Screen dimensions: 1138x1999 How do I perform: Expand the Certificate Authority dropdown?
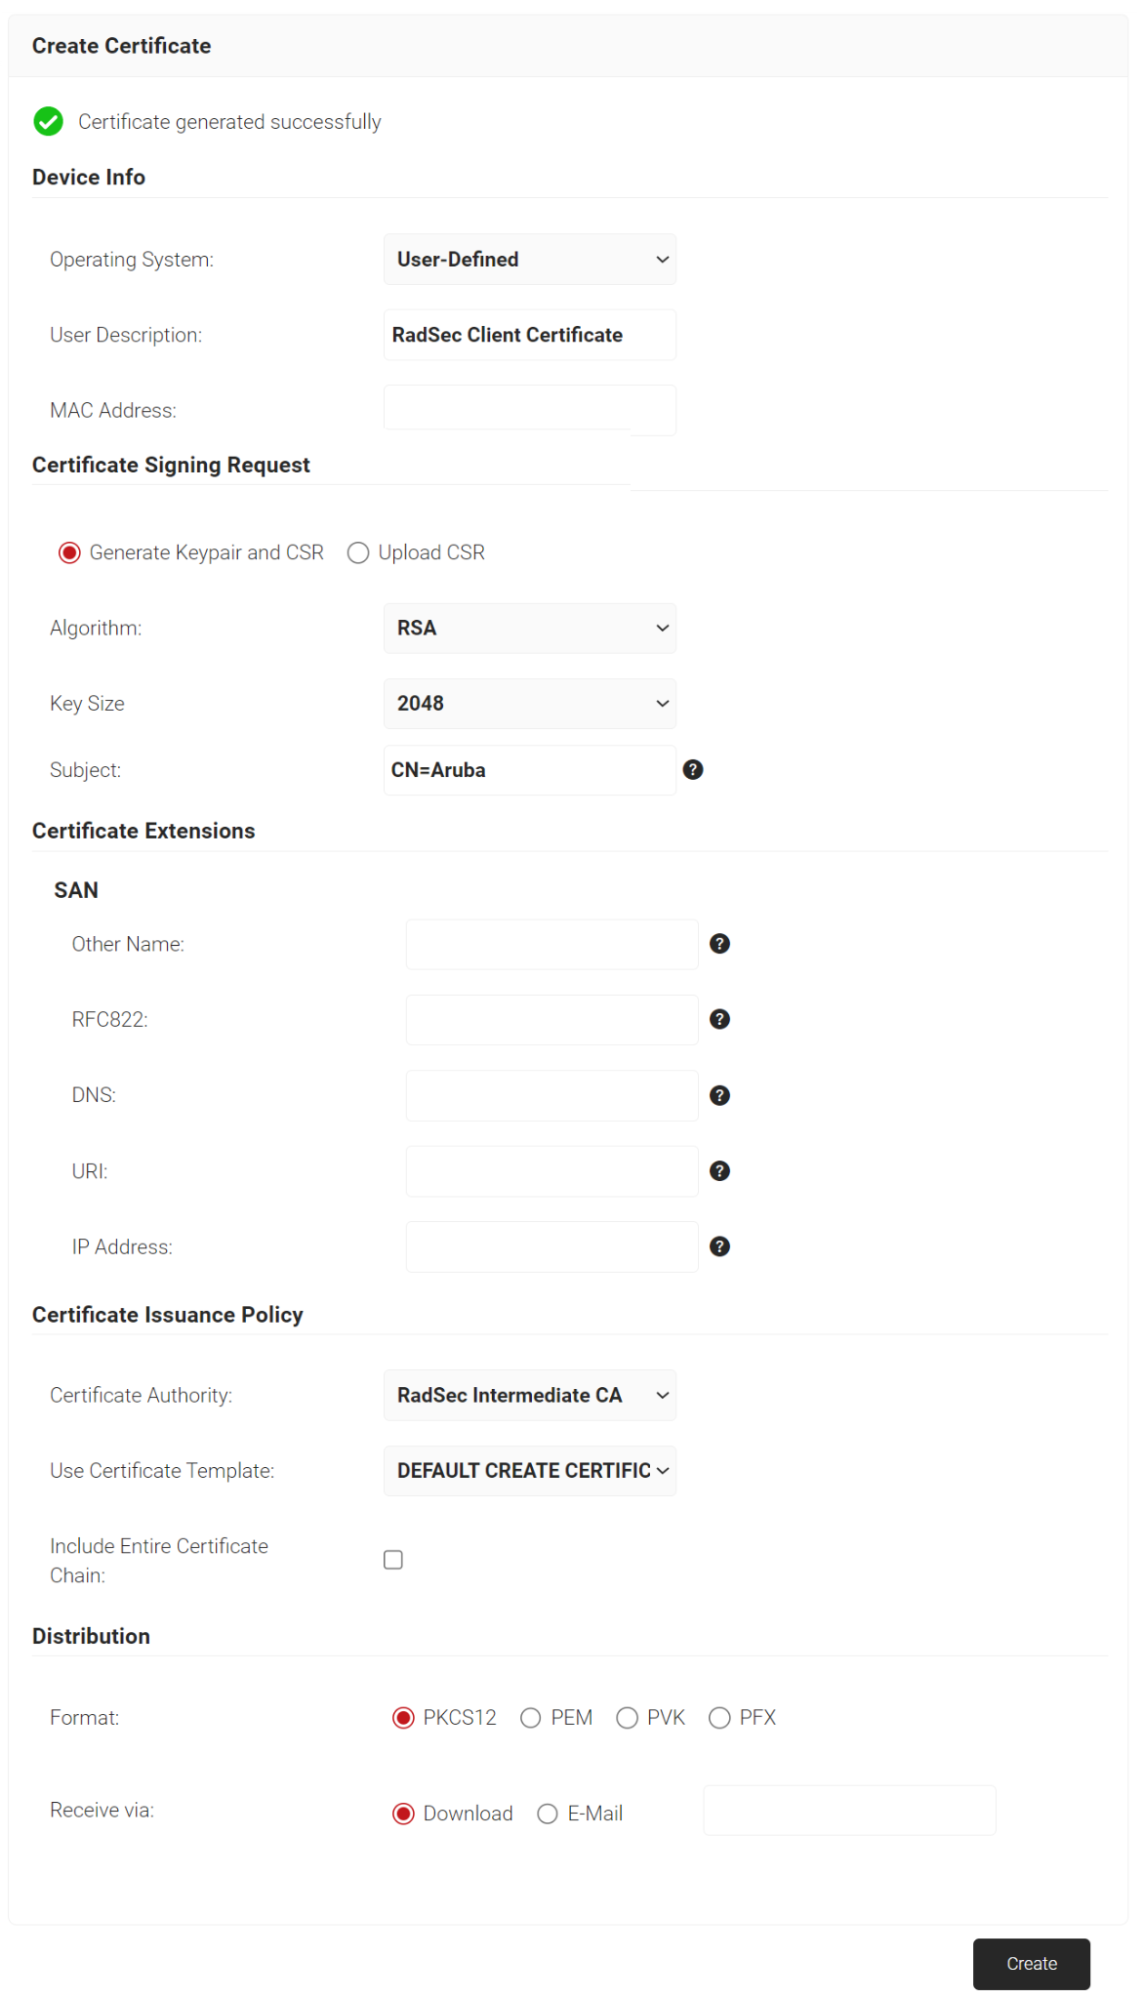point(529,1395)
